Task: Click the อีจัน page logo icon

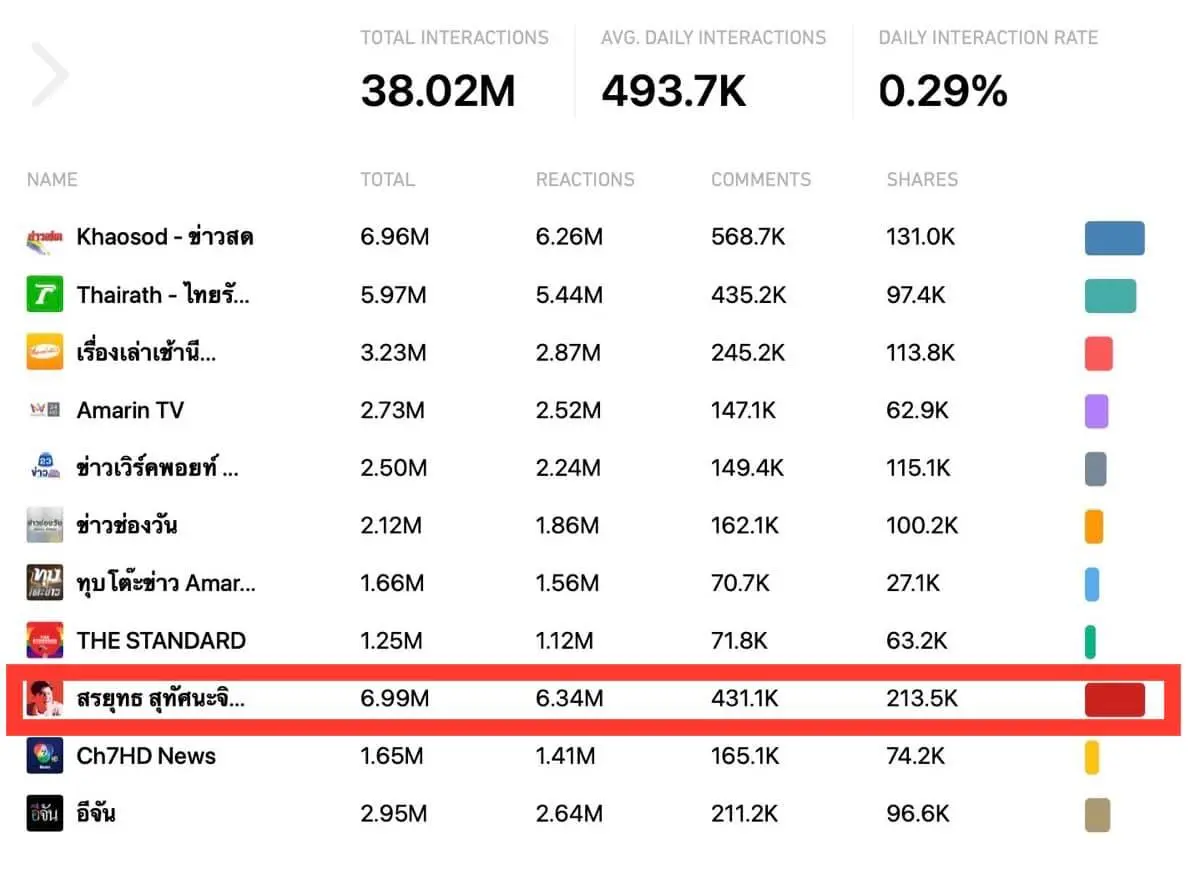Action: coord(44,814)
